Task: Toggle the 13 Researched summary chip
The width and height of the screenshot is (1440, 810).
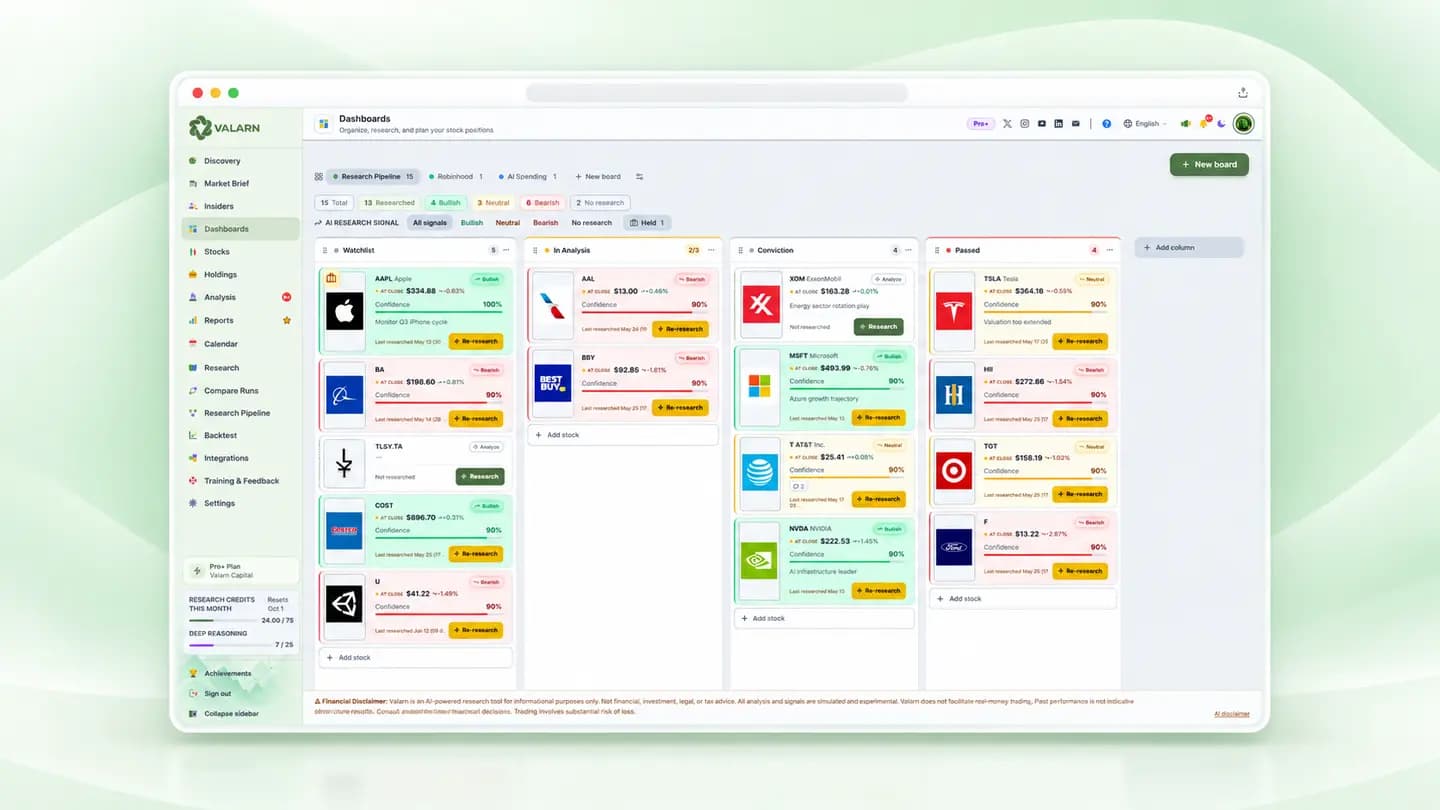Action: [389, 203]
